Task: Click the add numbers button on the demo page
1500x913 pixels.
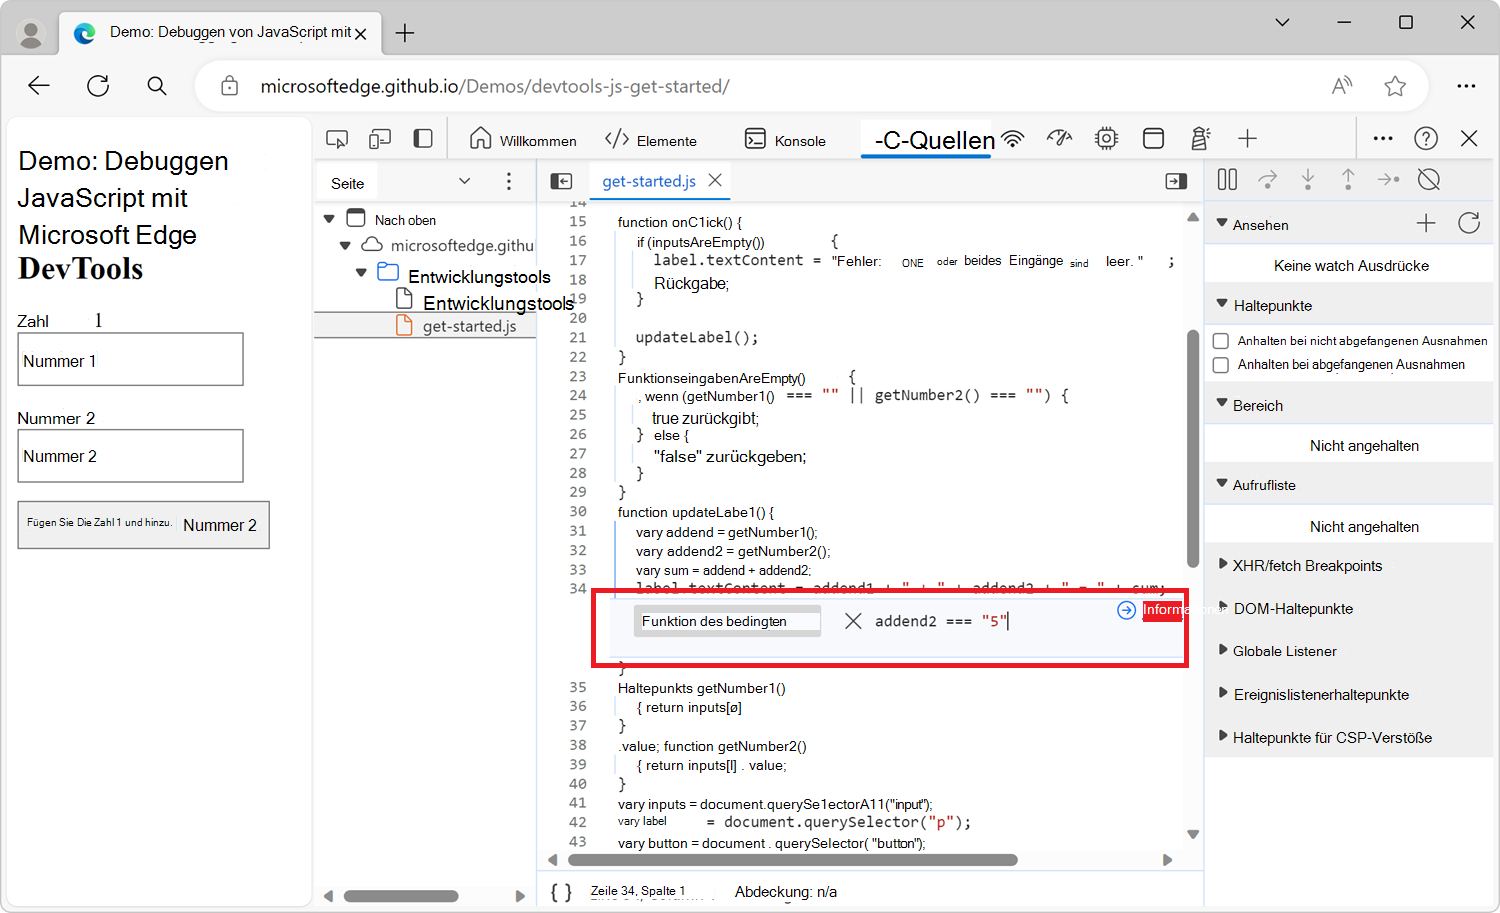Action: click(143, 525)
